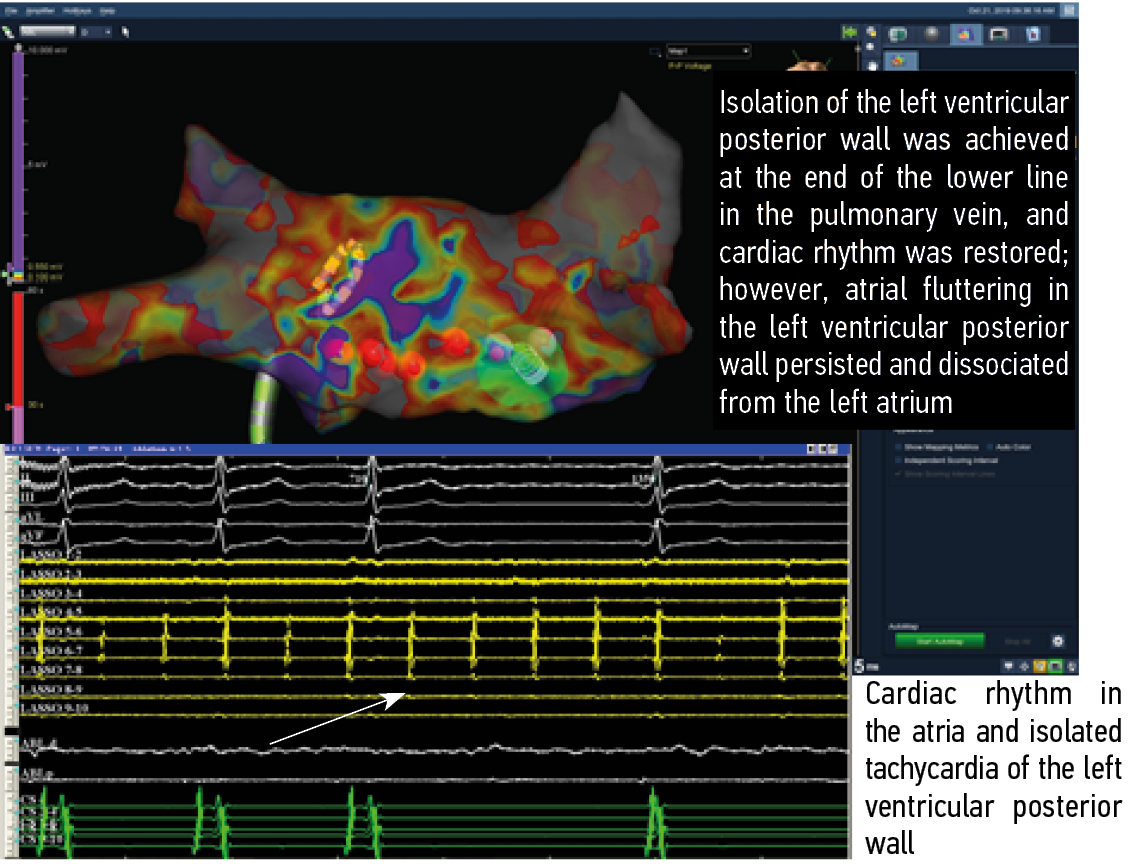Click the colorful map icon below the tabs
Screen dimensions: 1146x867
[898, 62]
